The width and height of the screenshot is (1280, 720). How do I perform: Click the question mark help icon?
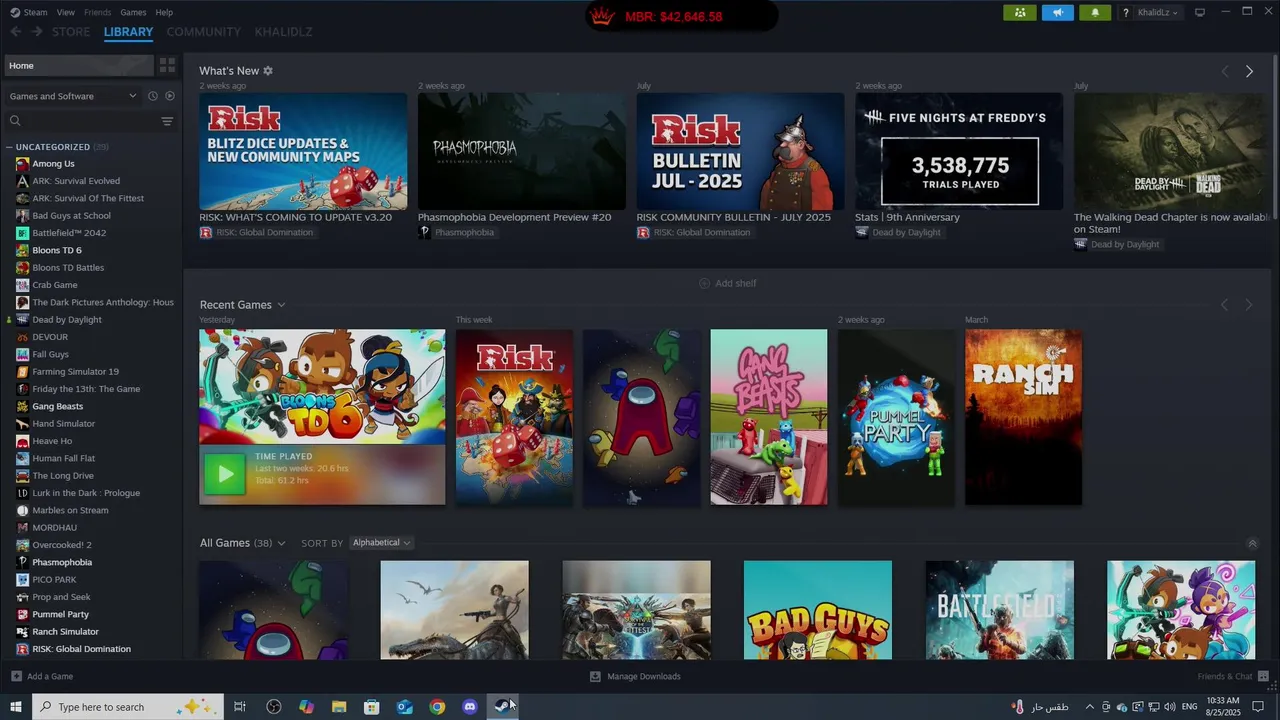(x=1126, y=12)
